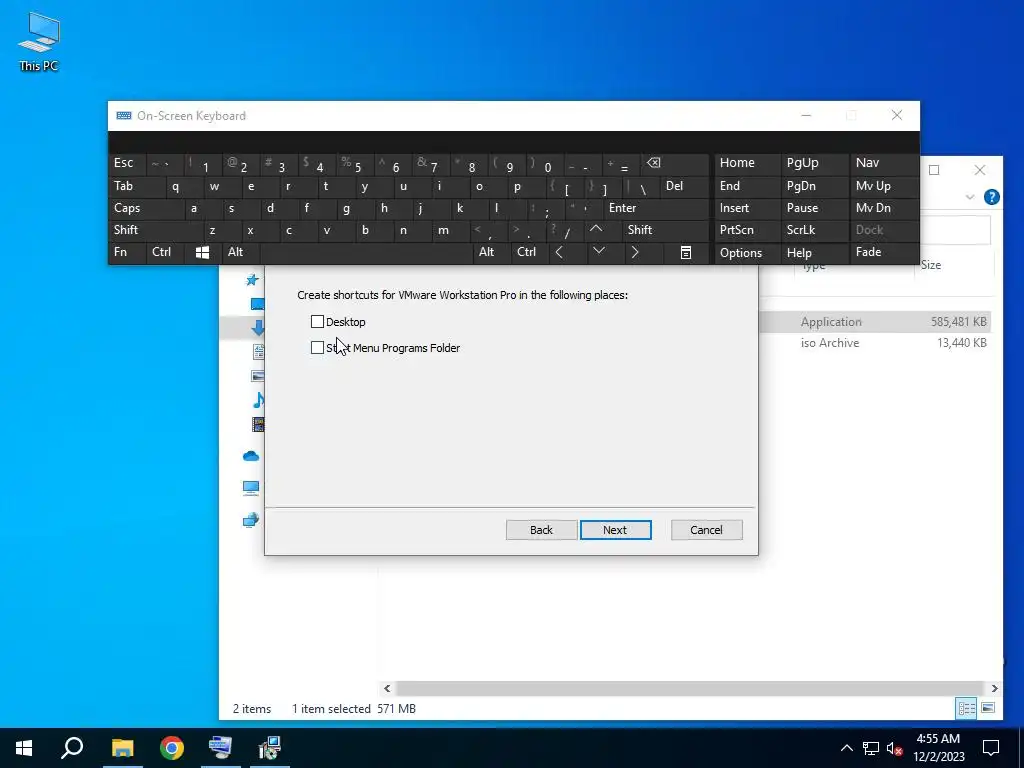Open taskbar Search
1024x768 pixels.
tap(72, 748)
